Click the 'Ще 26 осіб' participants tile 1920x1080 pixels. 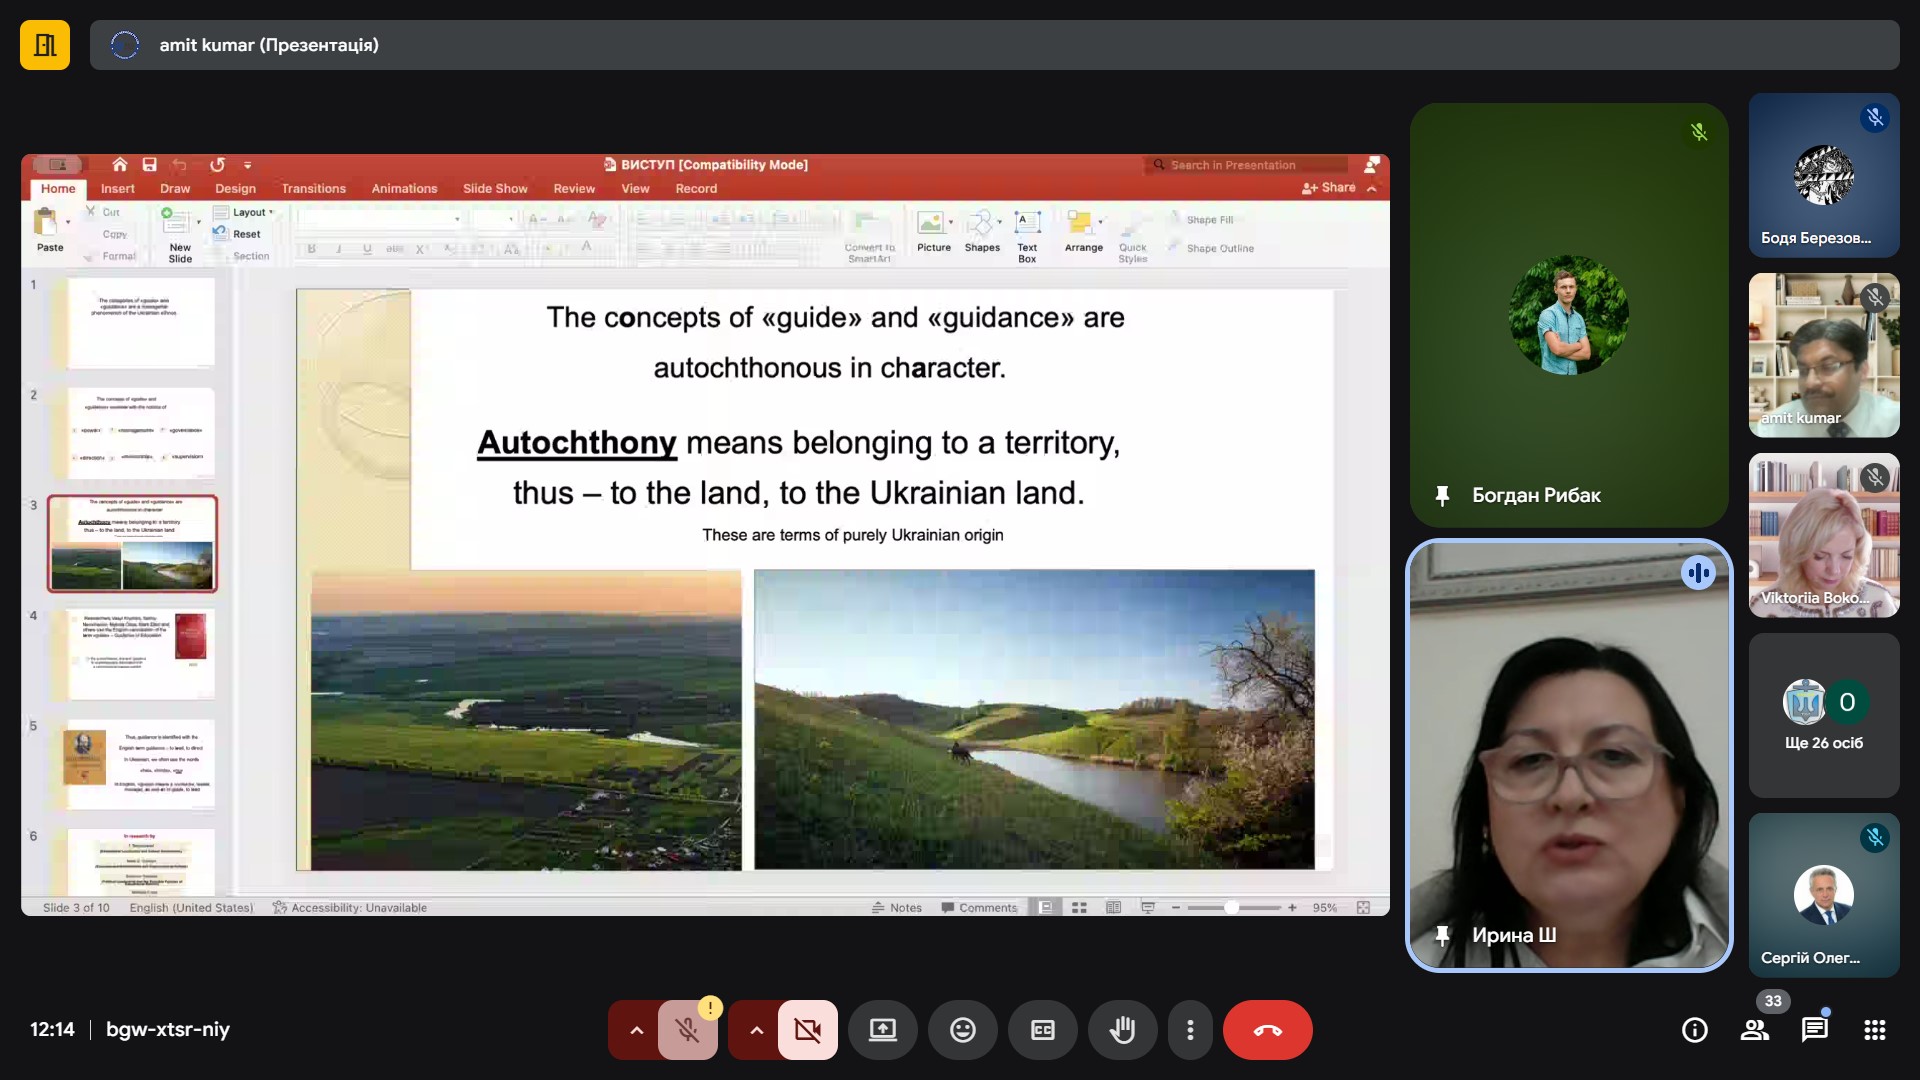(x=1823, y=715)
